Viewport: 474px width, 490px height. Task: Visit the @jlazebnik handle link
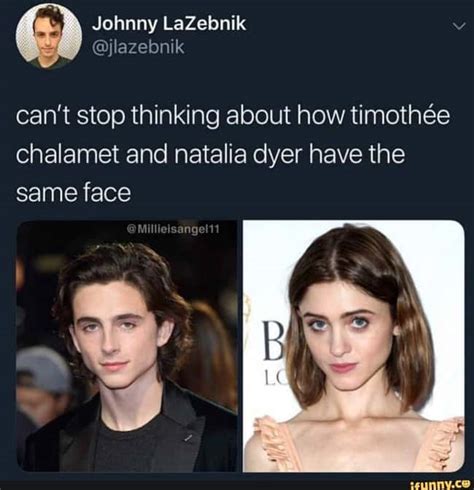tap(138, 47)
